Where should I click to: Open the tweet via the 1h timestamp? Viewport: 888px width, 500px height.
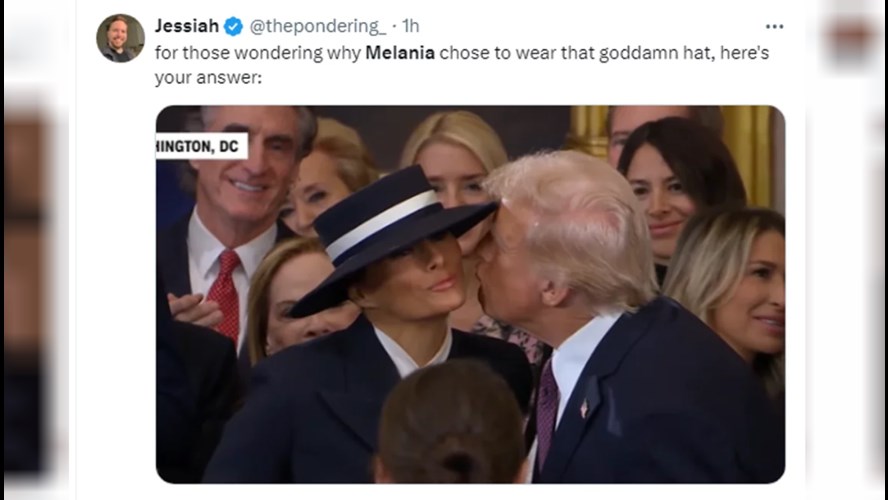point(411,26)
